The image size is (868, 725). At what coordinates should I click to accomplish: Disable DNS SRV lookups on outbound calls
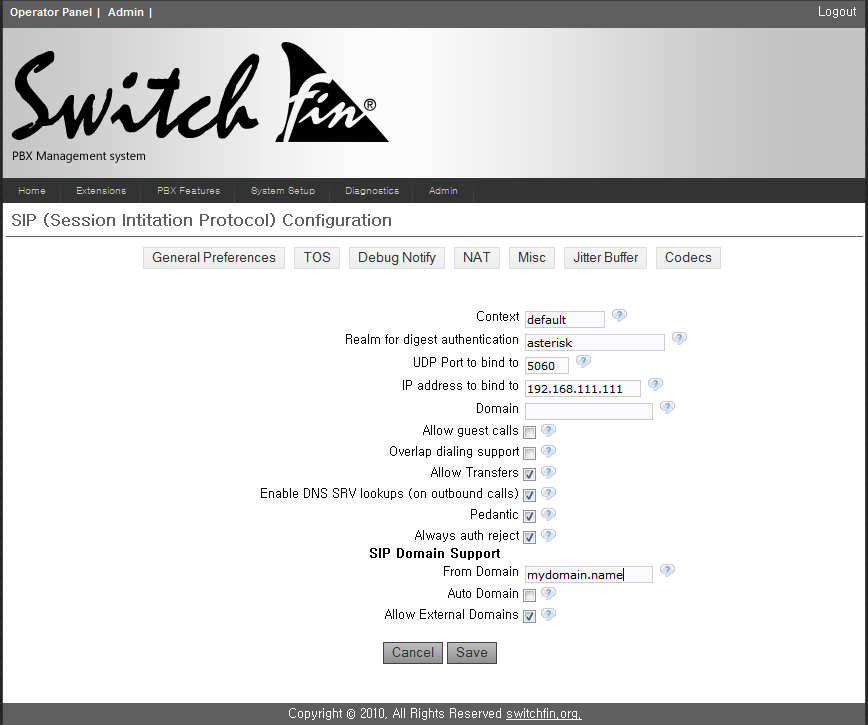(x=530, y=495)
